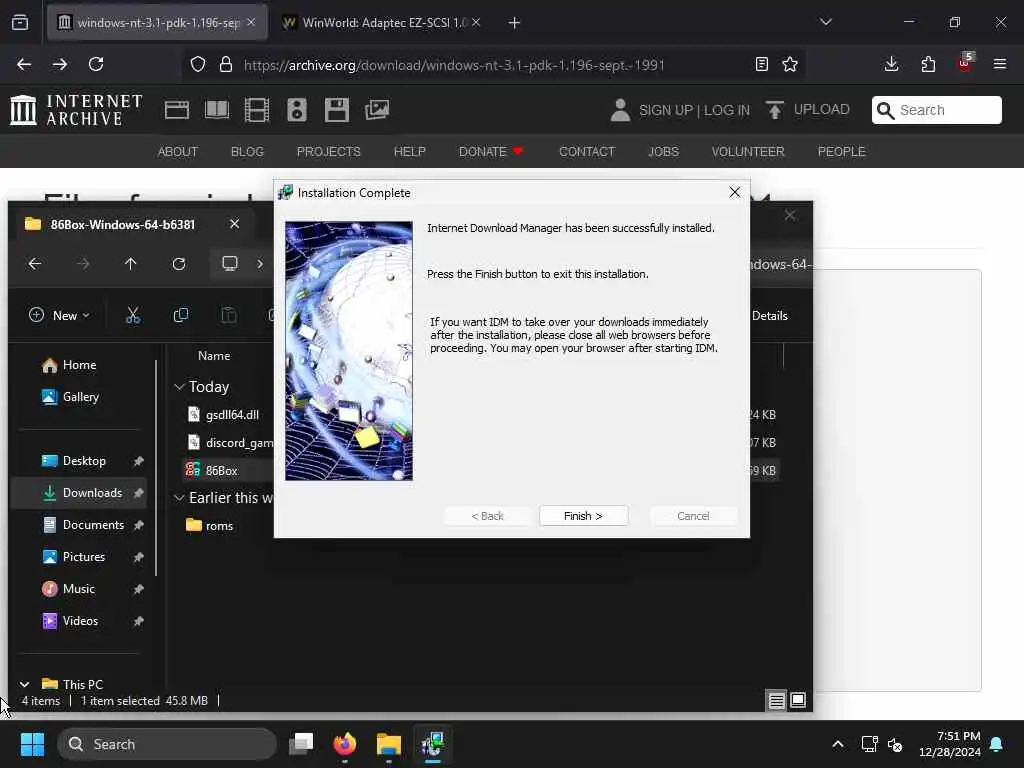Open Internet Archive texts icon
The image size is (1024, 768).
point(217,110)
